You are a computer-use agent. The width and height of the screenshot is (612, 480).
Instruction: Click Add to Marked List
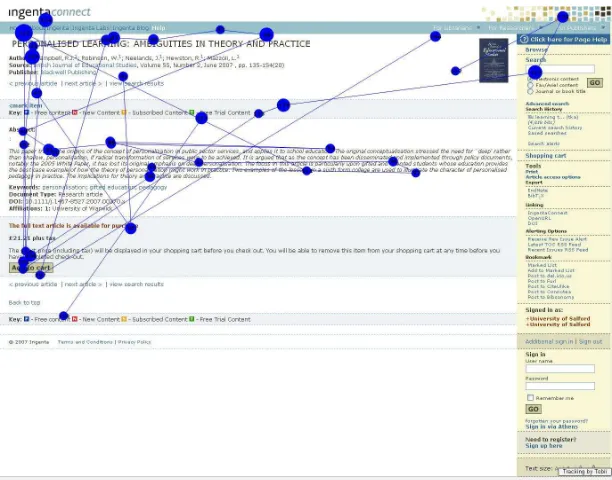[x=551, y=270]
